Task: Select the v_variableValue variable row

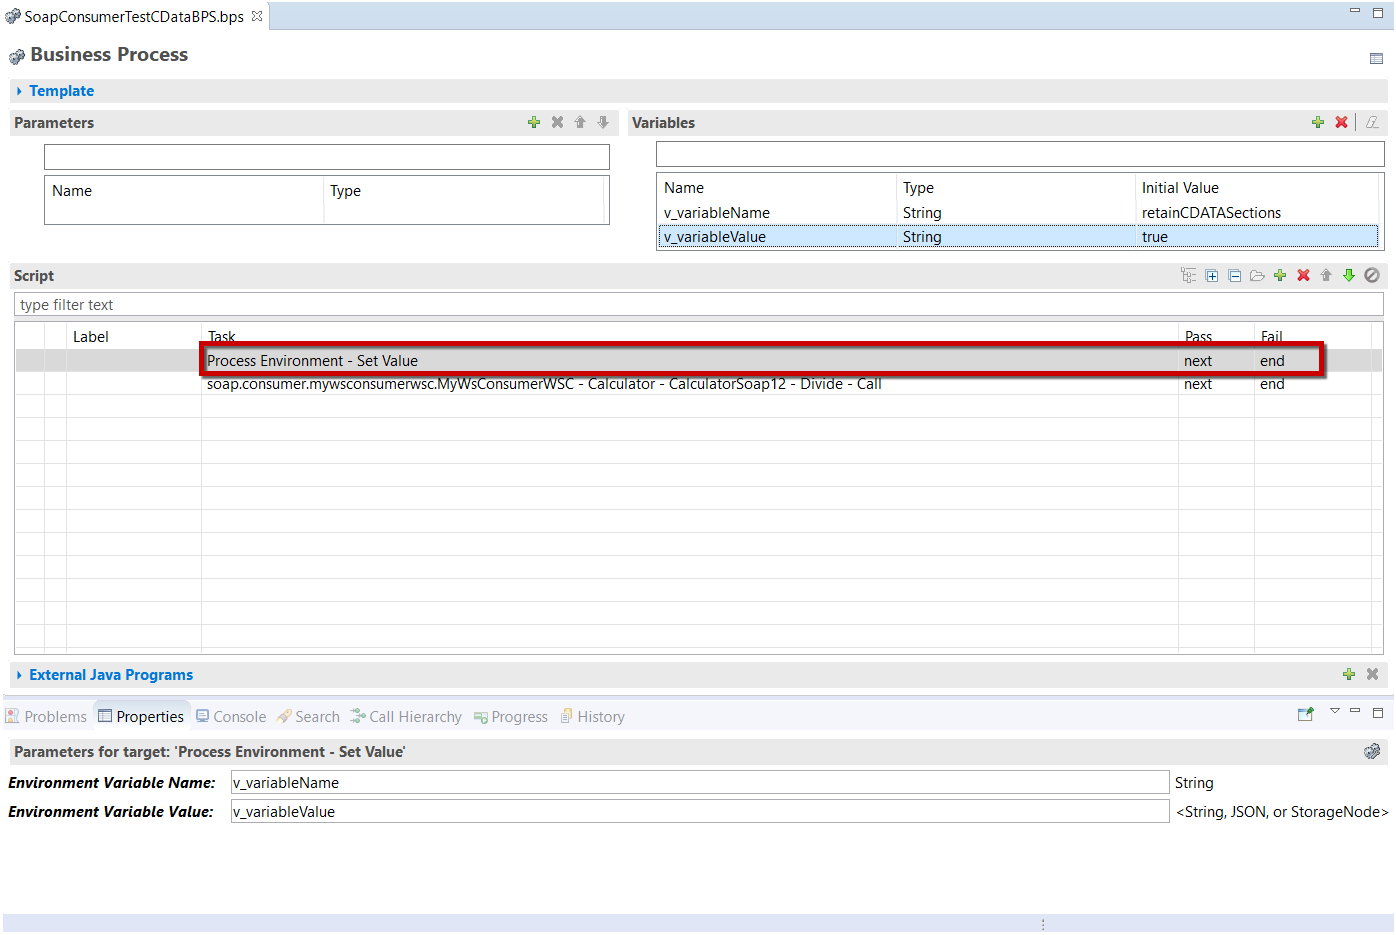Action: 1018,237
